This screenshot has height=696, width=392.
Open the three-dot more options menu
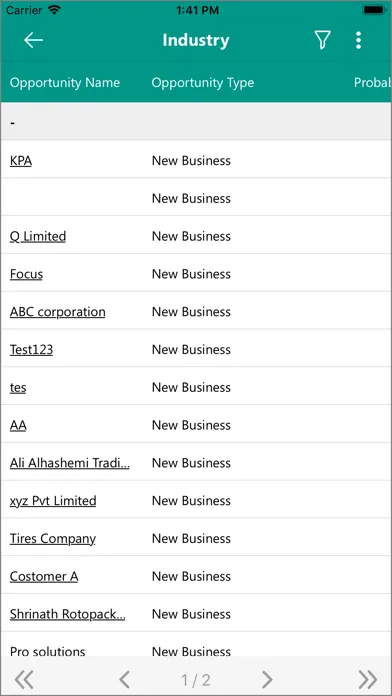[x=358, y=40]
